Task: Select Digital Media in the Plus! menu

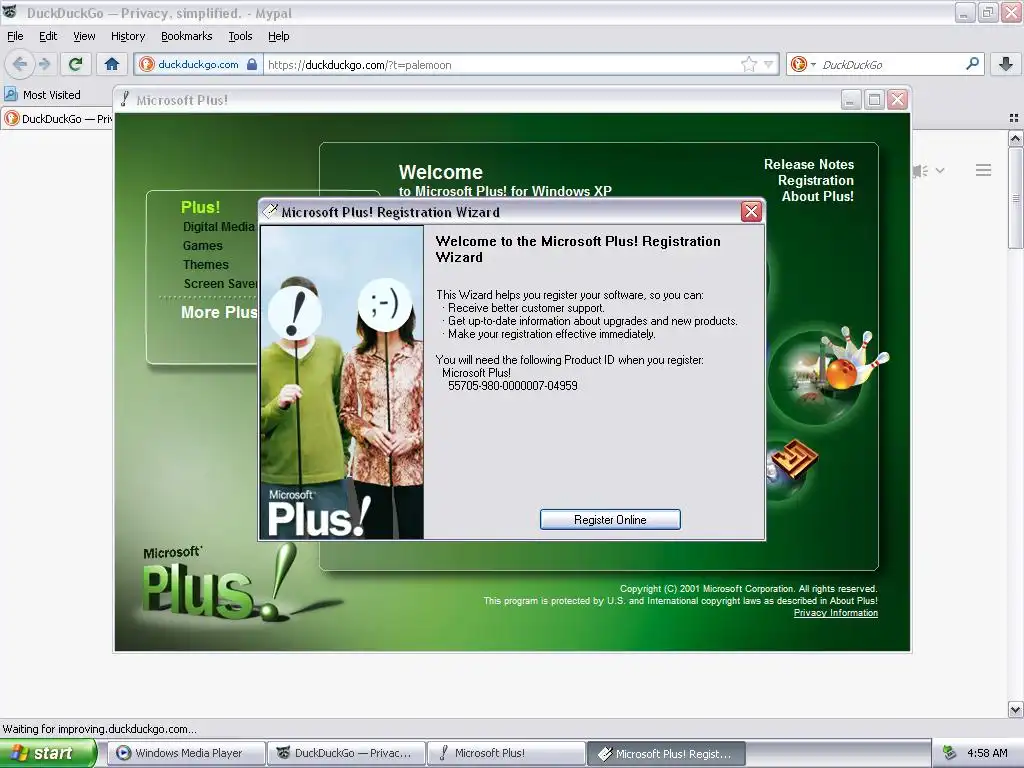Action: coord(219,227)
